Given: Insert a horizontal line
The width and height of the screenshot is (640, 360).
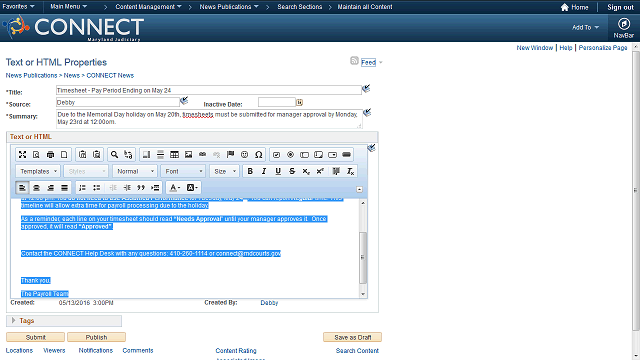Looking at the screenshot, I should [x=160, y=155].
